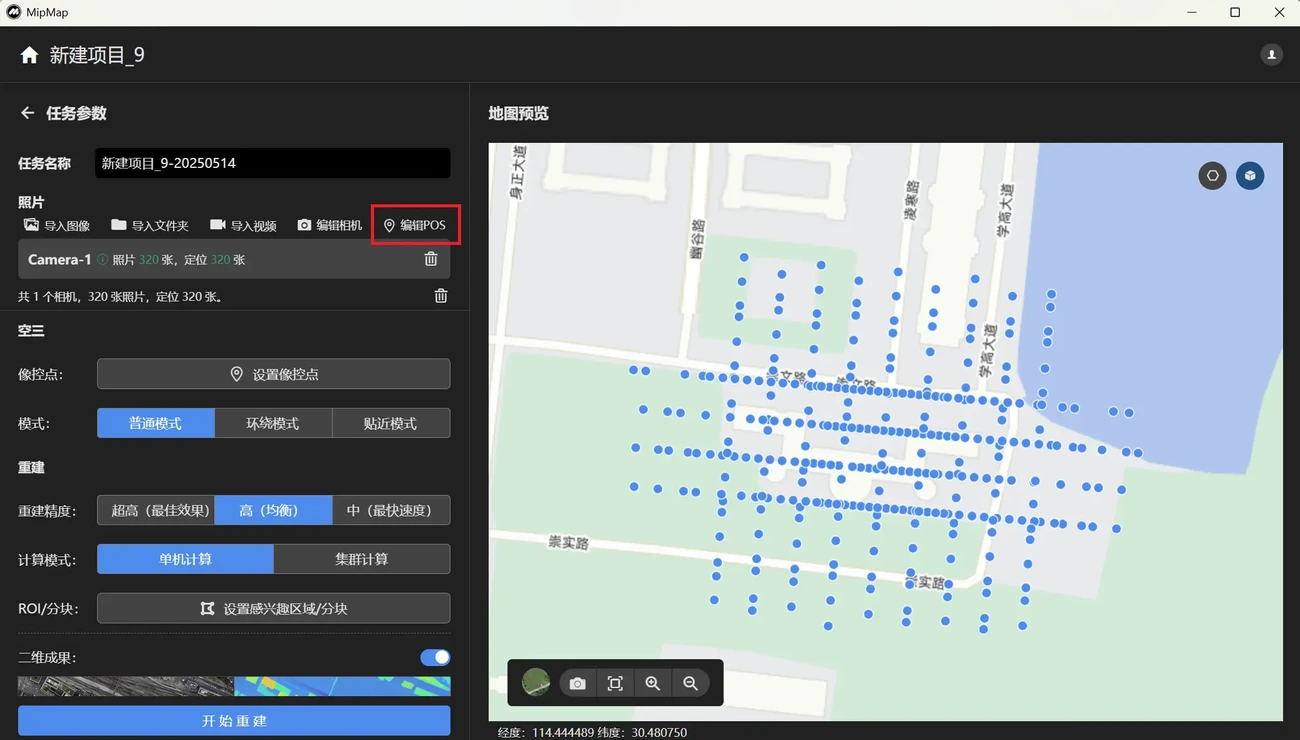The height and width of the screenshot is (740, 1300).
Task: Zoom out on the map preview
Action: pyautogui.click(x=690, y=683)
